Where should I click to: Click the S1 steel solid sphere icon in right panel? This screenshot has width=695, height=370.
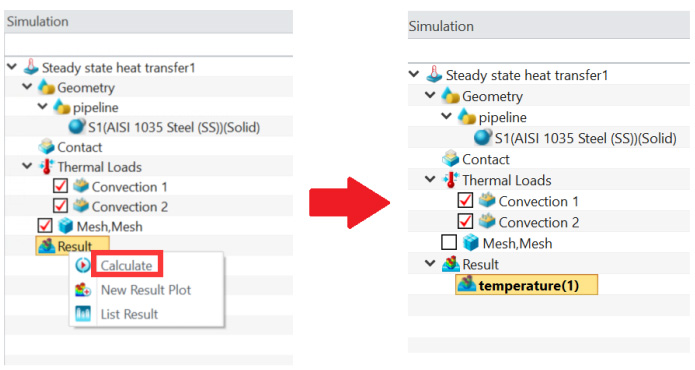click(x=482, y=138)
